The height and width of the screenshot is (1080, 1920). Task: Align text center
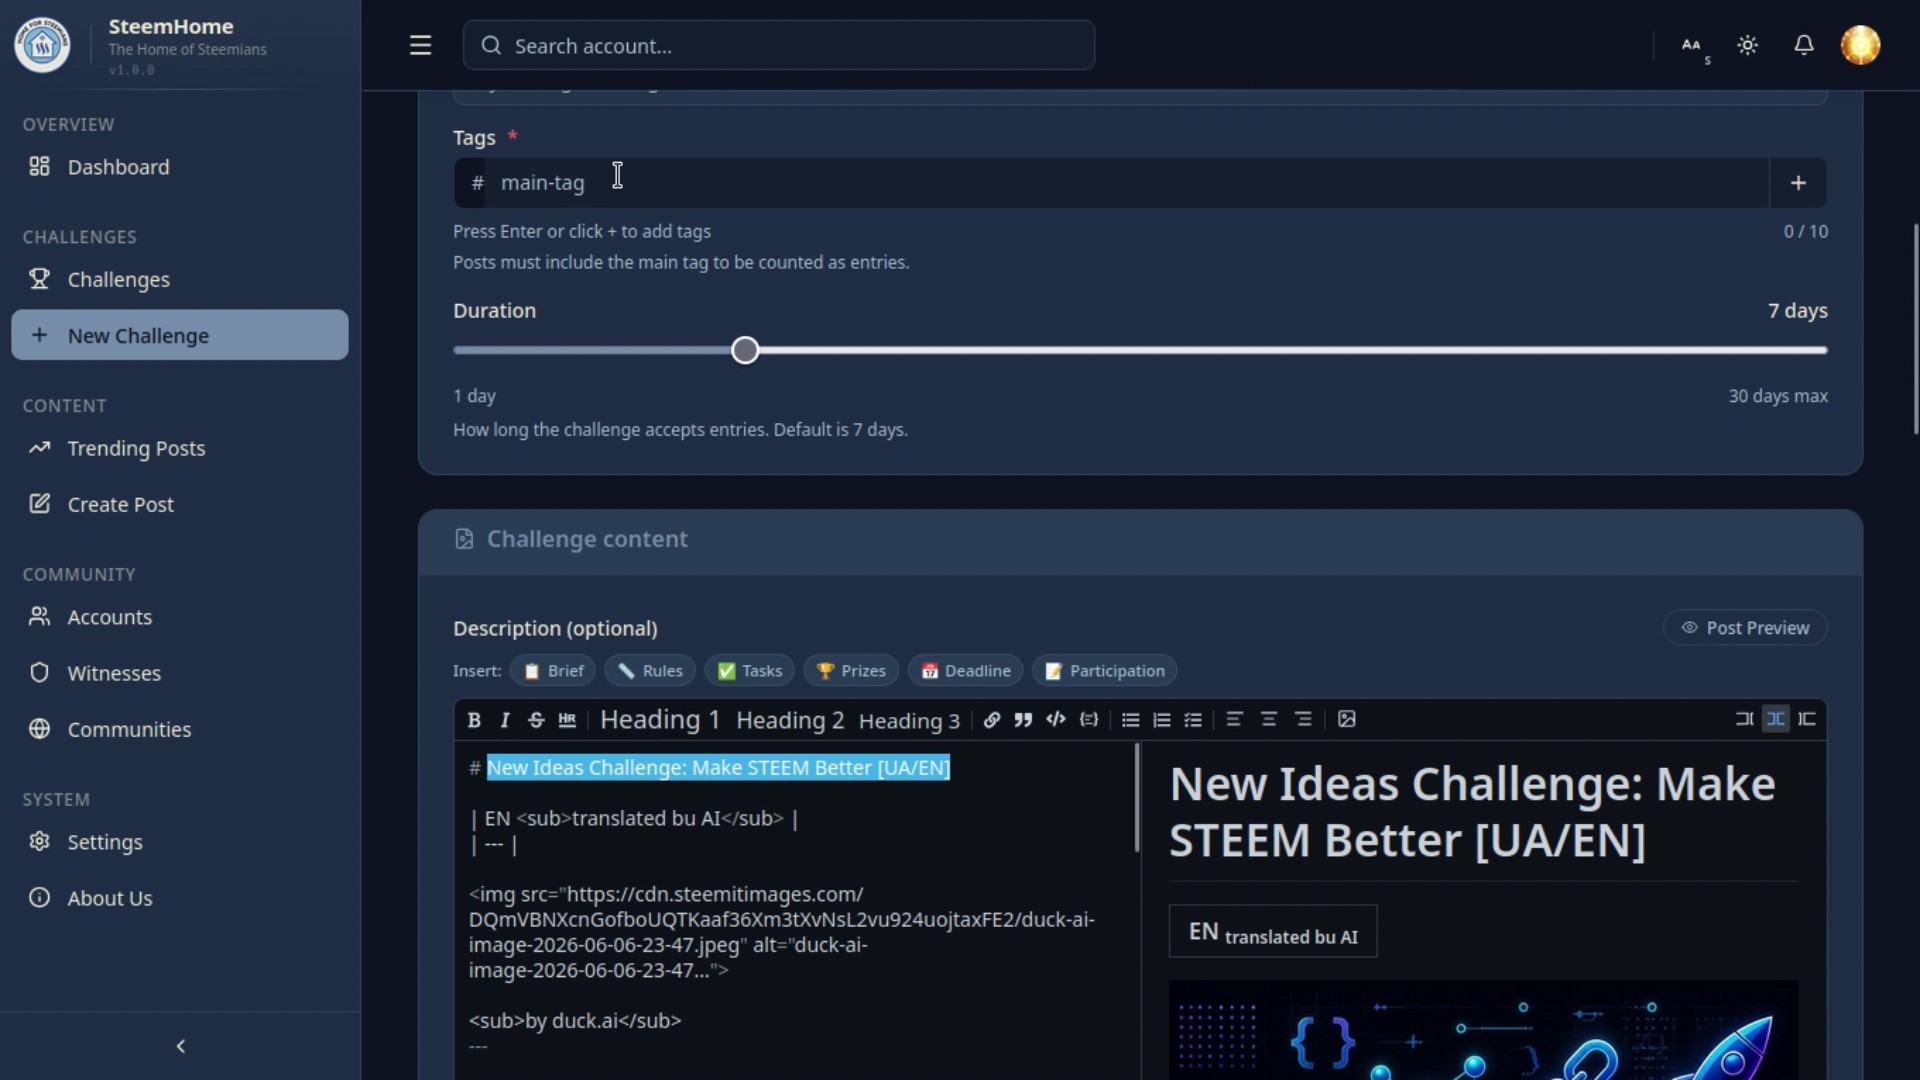[x=1269, y=720]
